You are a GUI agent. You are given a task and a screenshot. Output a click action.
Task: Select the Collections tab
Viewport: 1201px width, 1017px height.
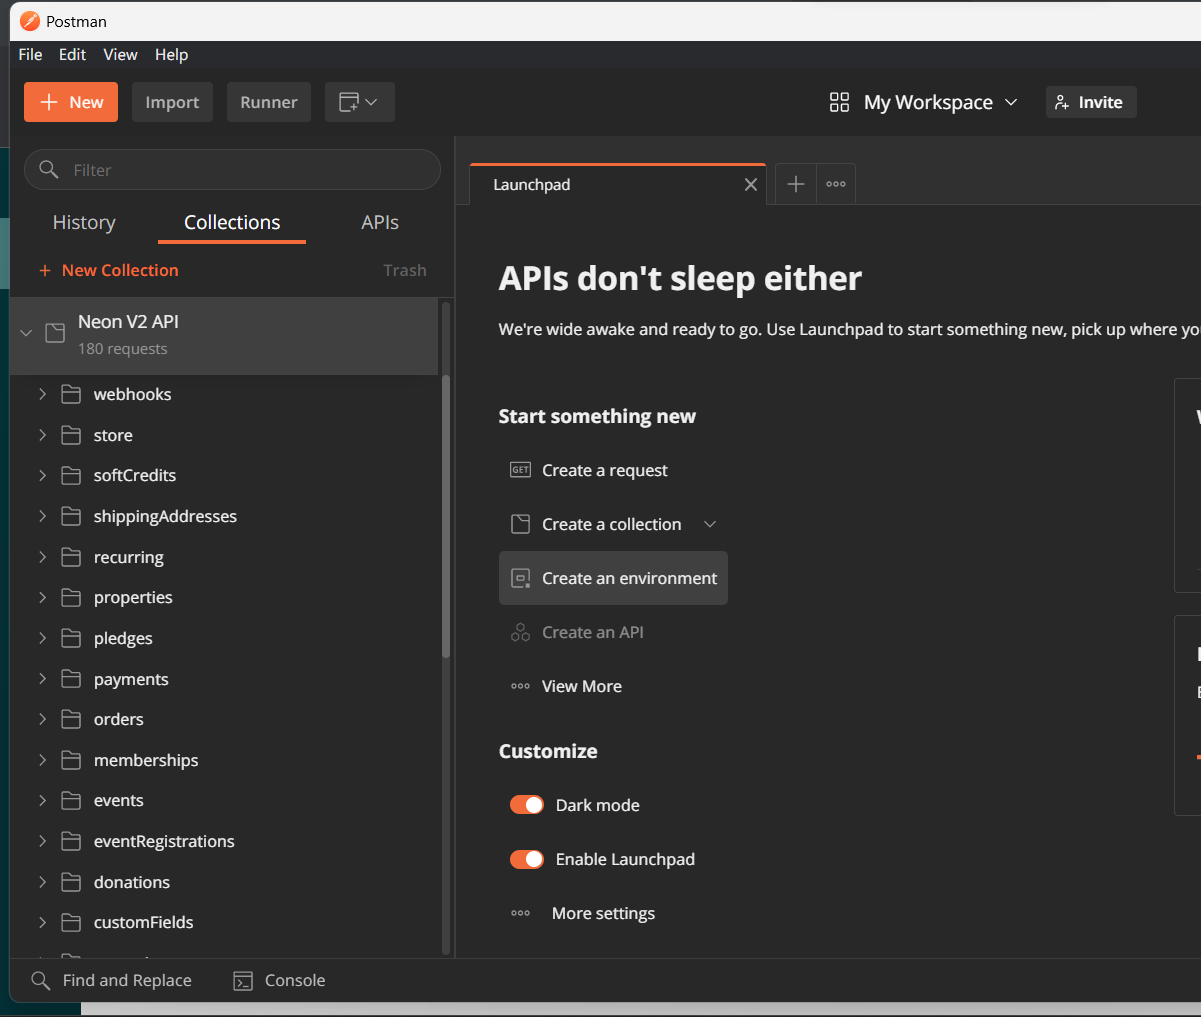(x=232, y=222)
